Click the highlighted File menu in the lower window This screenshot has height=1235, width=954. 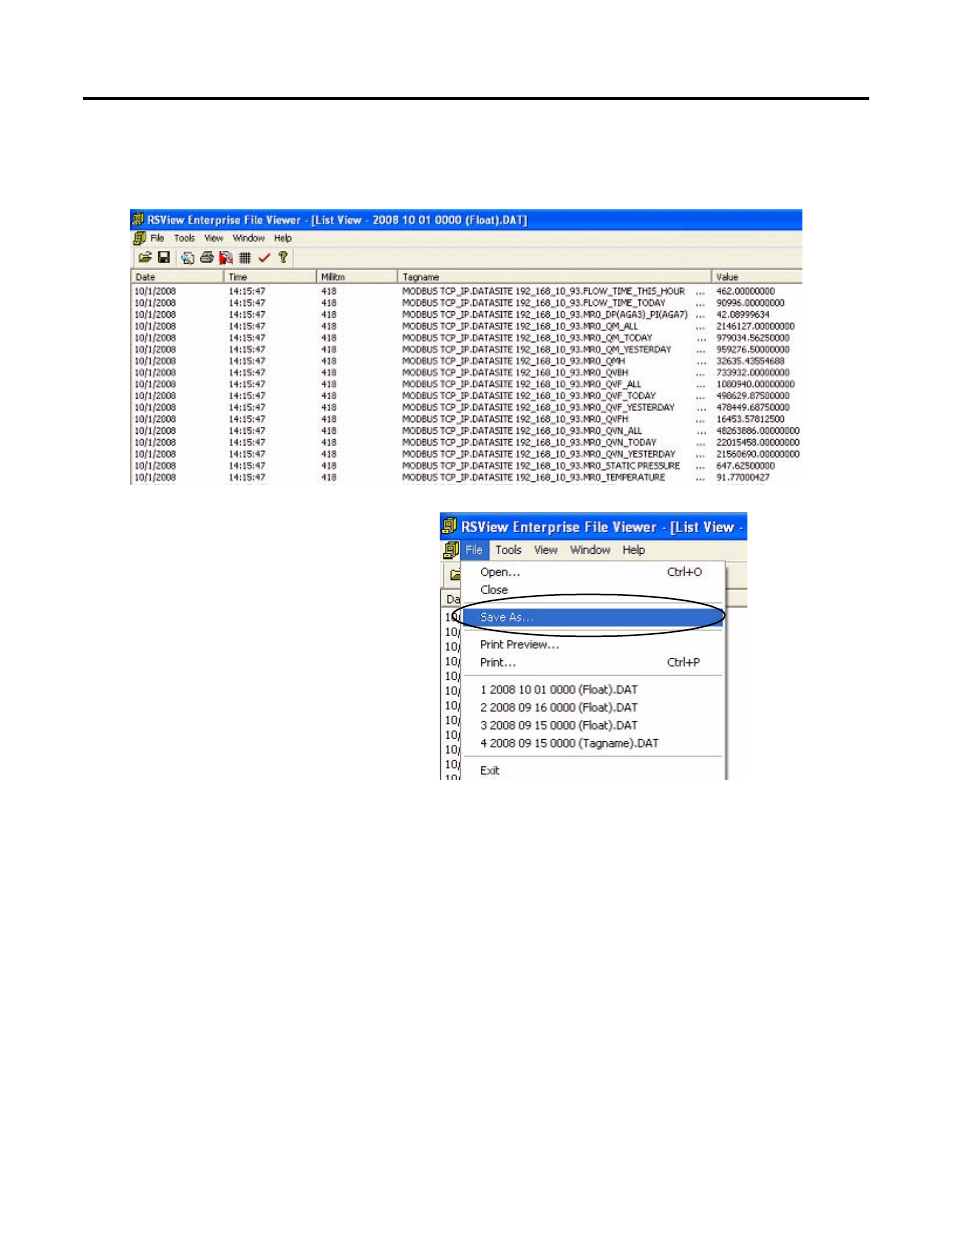474,550
